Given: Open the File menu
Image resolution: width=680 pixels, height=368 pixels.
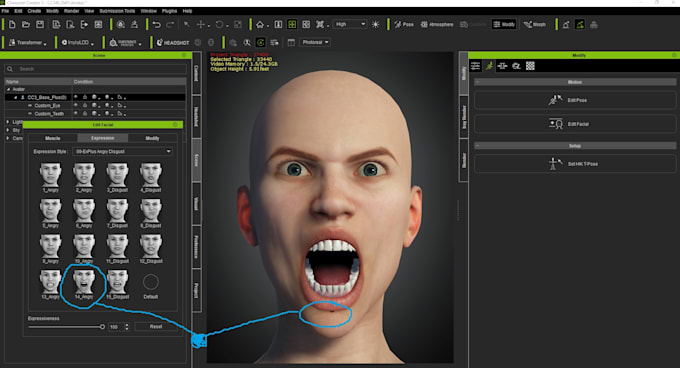Looking at the screenshot, I should pyautogui.click(x=5, y=11).
